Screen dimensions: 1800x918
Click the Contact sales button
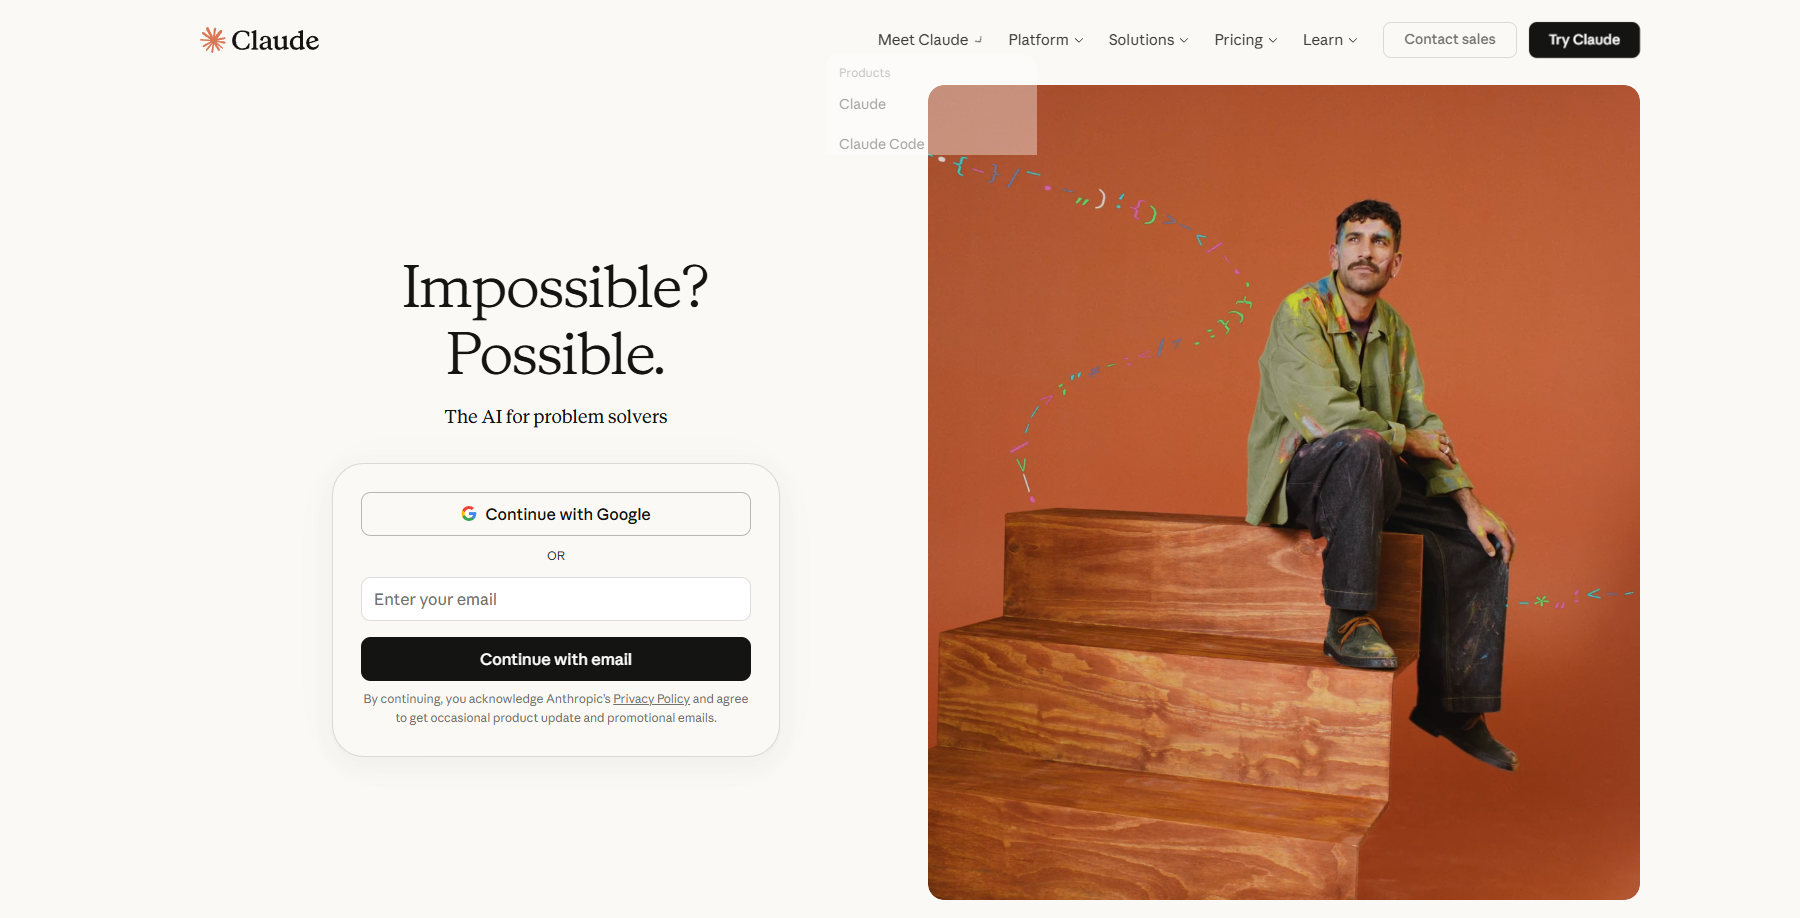(x=1450, y=40)
